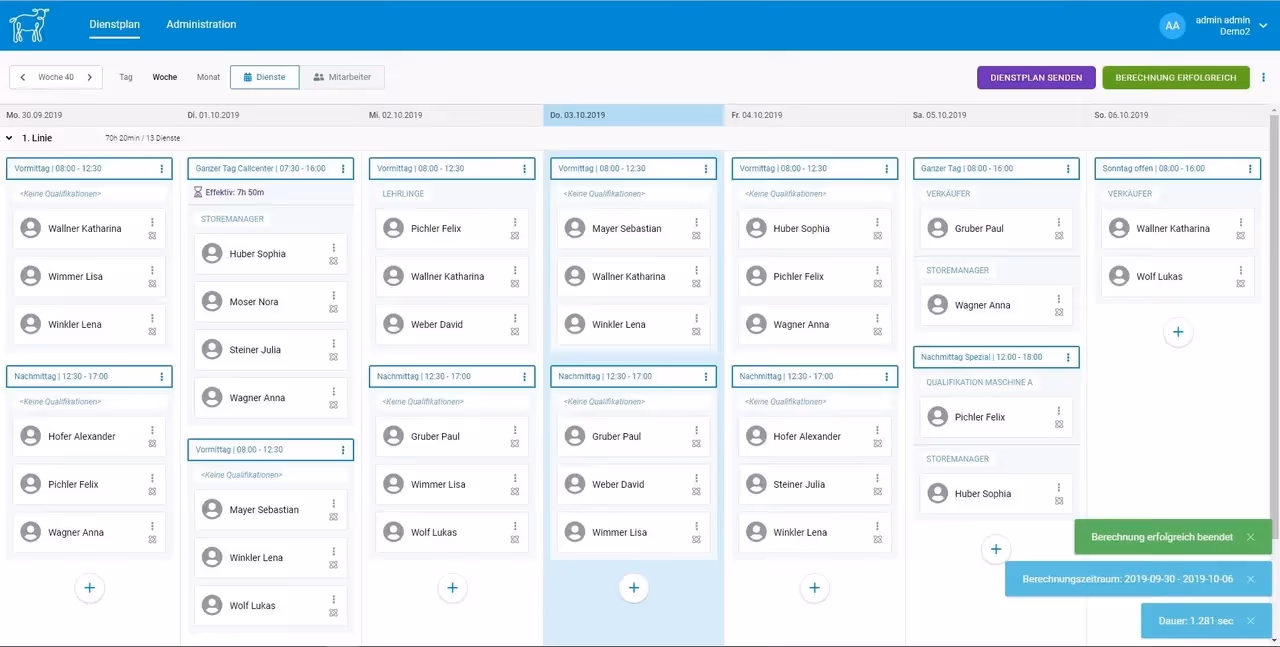
Task: Add a shift on Thursday
Action: pos(633,588)
